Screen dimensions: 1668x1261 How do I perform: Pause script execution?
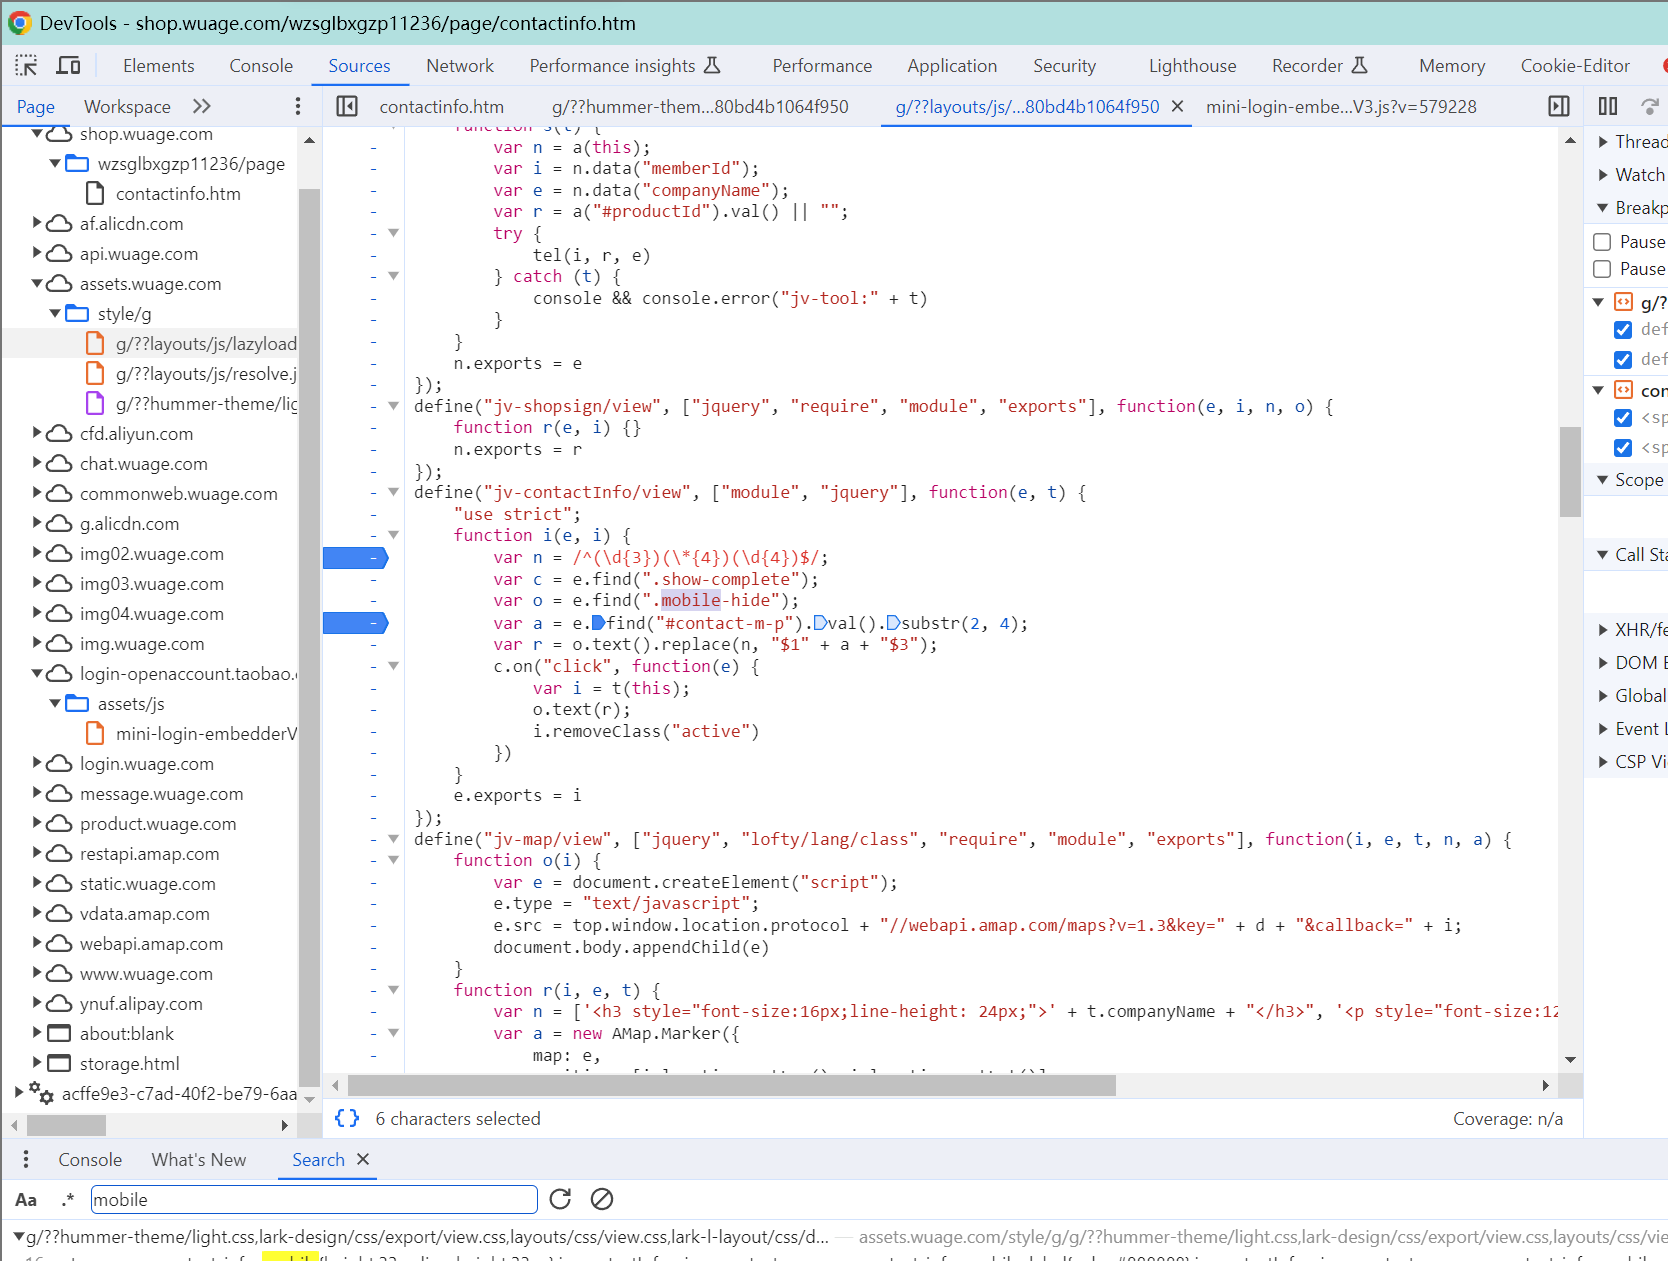1608,106
